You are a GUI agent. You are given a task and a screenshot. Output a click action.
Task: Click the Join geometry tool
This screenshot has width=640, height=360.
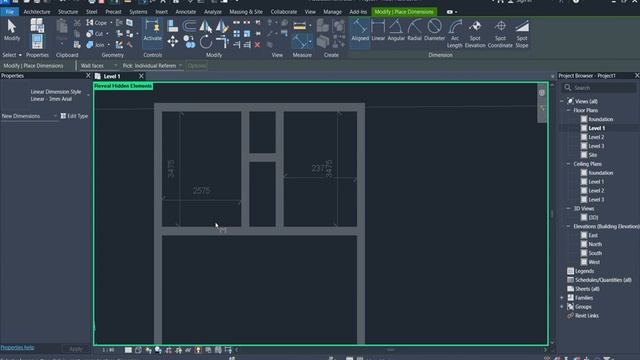point(95,45)
